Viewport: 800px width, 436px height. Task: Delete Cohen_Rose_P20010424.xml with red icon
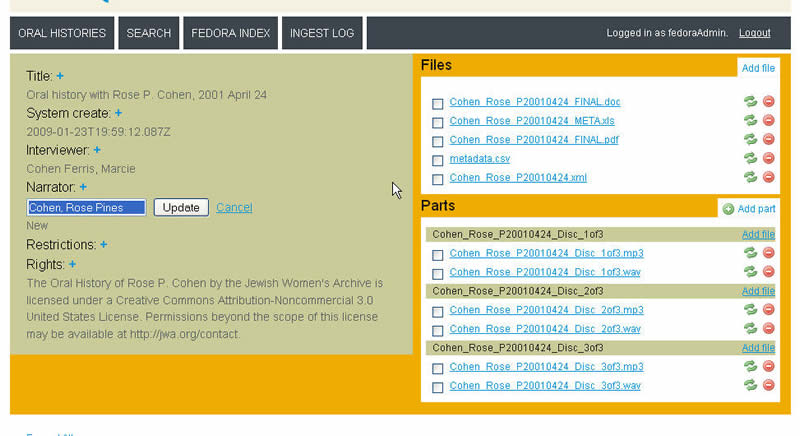point(768,177)
